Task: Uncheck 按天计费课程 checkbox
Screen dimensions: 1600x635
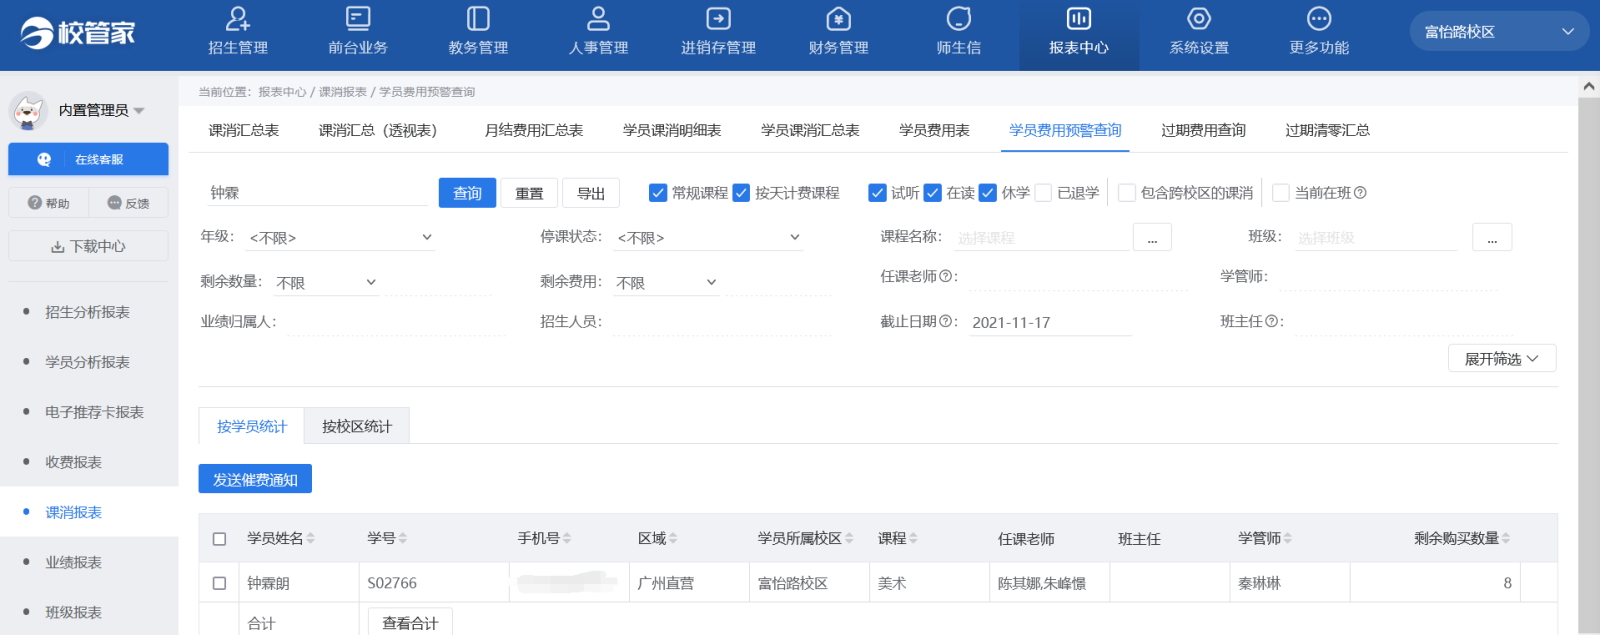Action: (x=741, y=193)
